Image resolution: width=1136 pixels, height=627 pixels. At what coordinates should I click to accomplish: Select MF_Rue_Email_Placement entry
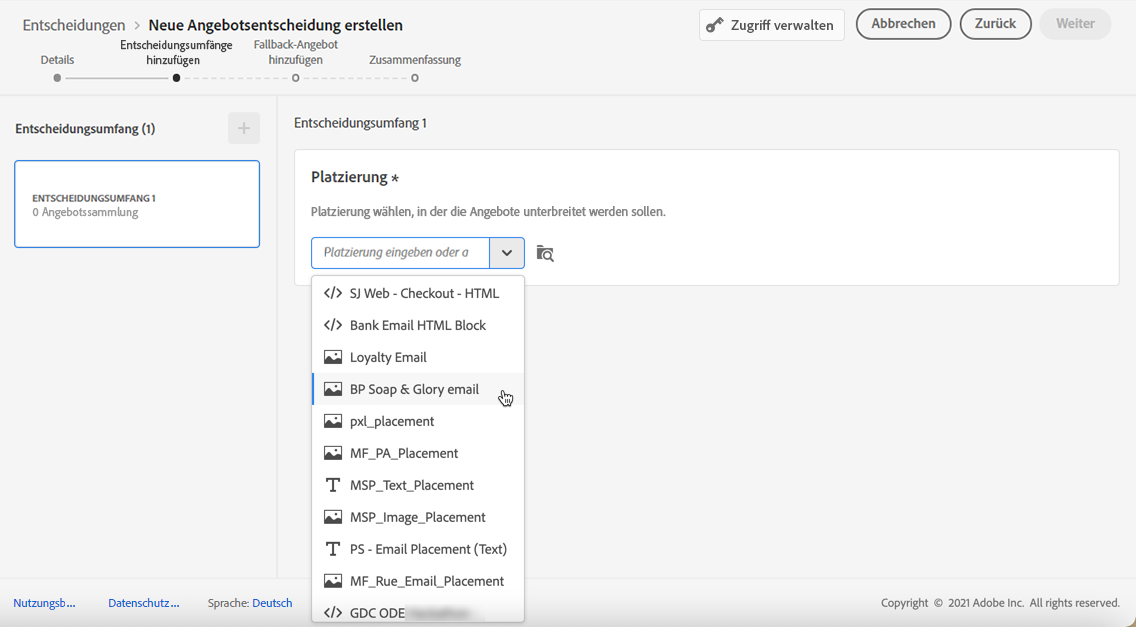pos(426,581)
